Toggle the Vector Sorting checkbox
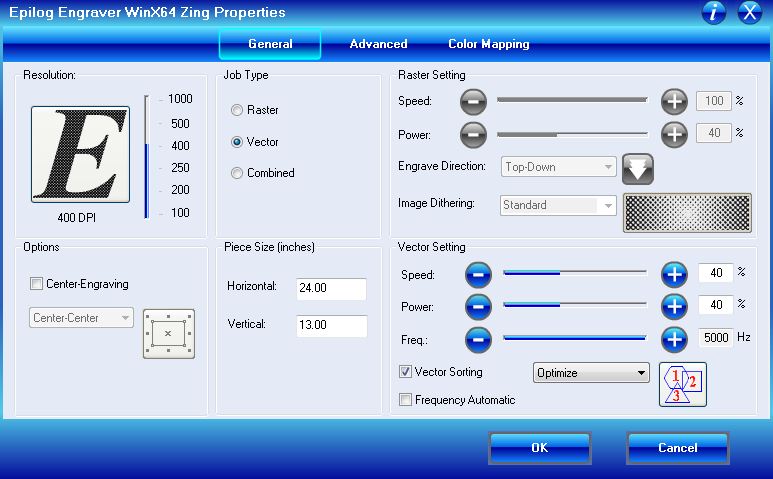Screen dimensions: 773x479 (405, 372)
